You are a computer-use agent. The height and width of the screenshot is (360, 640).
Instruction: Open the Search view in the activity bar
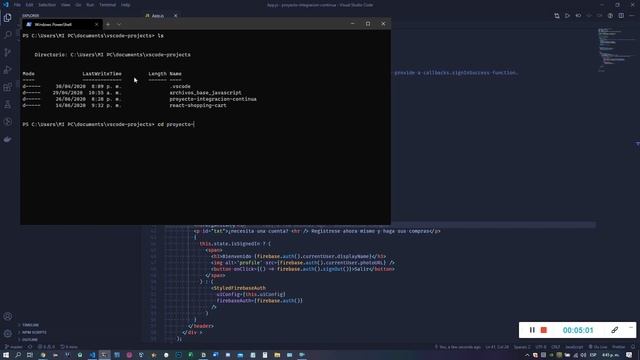[x=7, y=35]
